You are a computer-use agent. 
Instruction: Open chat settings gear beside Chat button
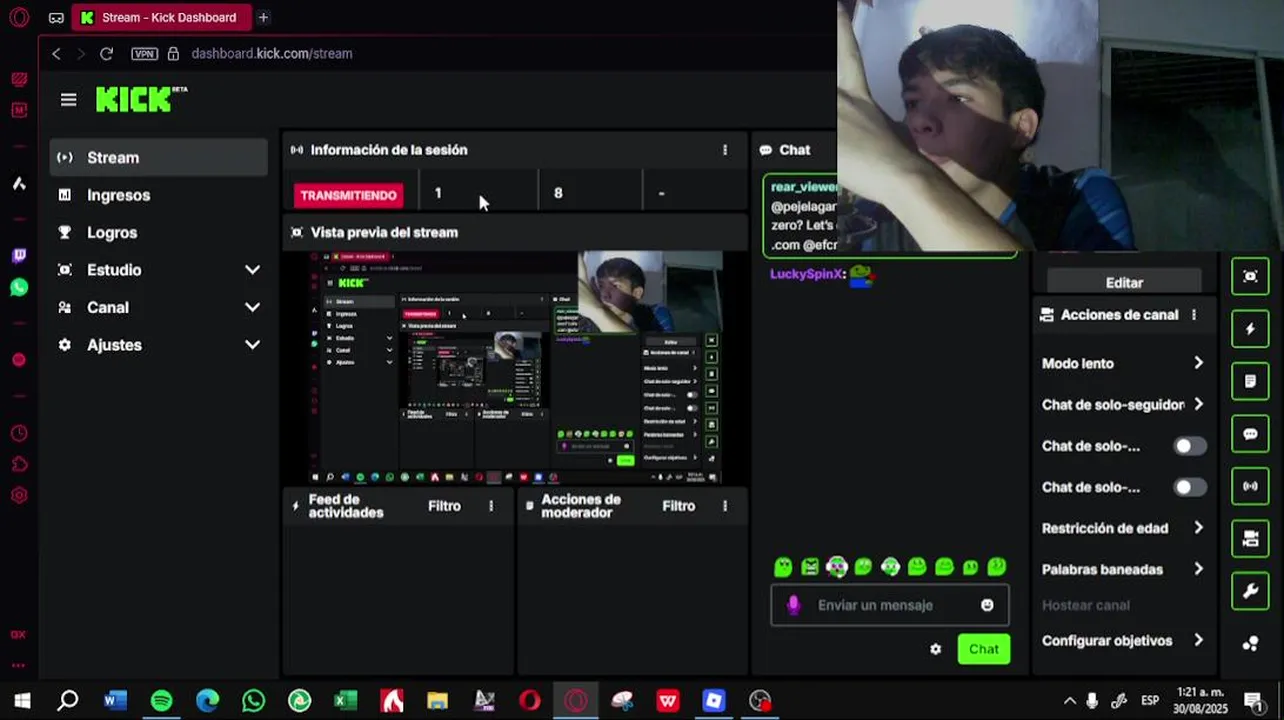click(935, 649)
